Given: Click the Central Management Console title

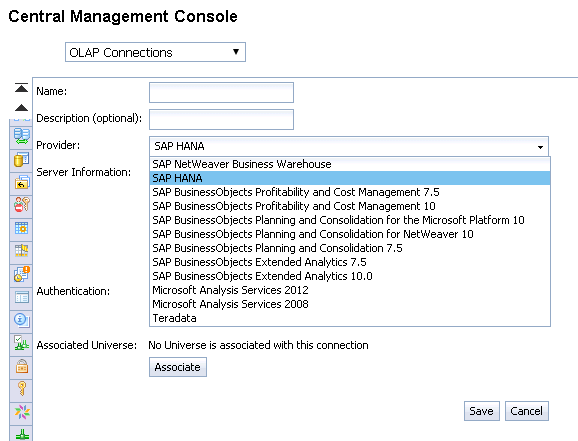Looking at the screenshot, I should click(x=123, y=17).
